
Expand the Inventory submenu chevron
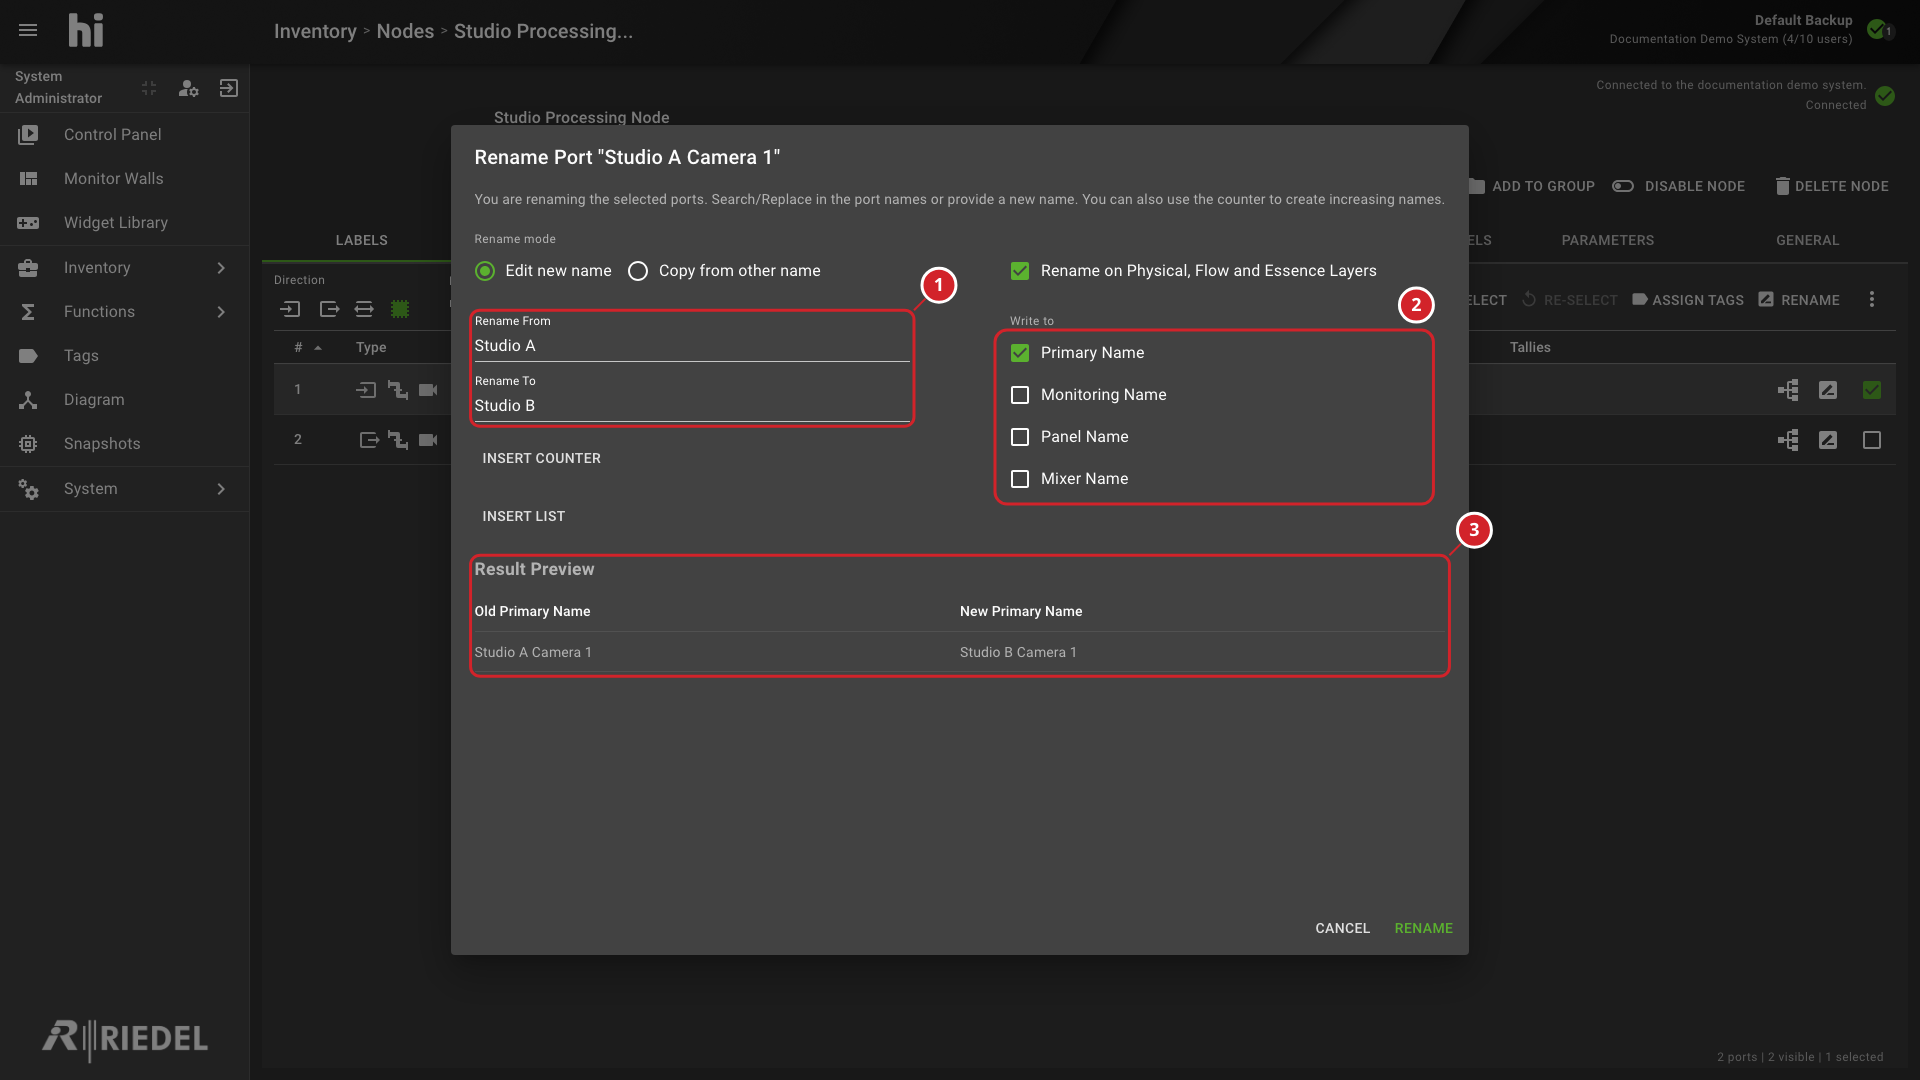coord(221,267)
